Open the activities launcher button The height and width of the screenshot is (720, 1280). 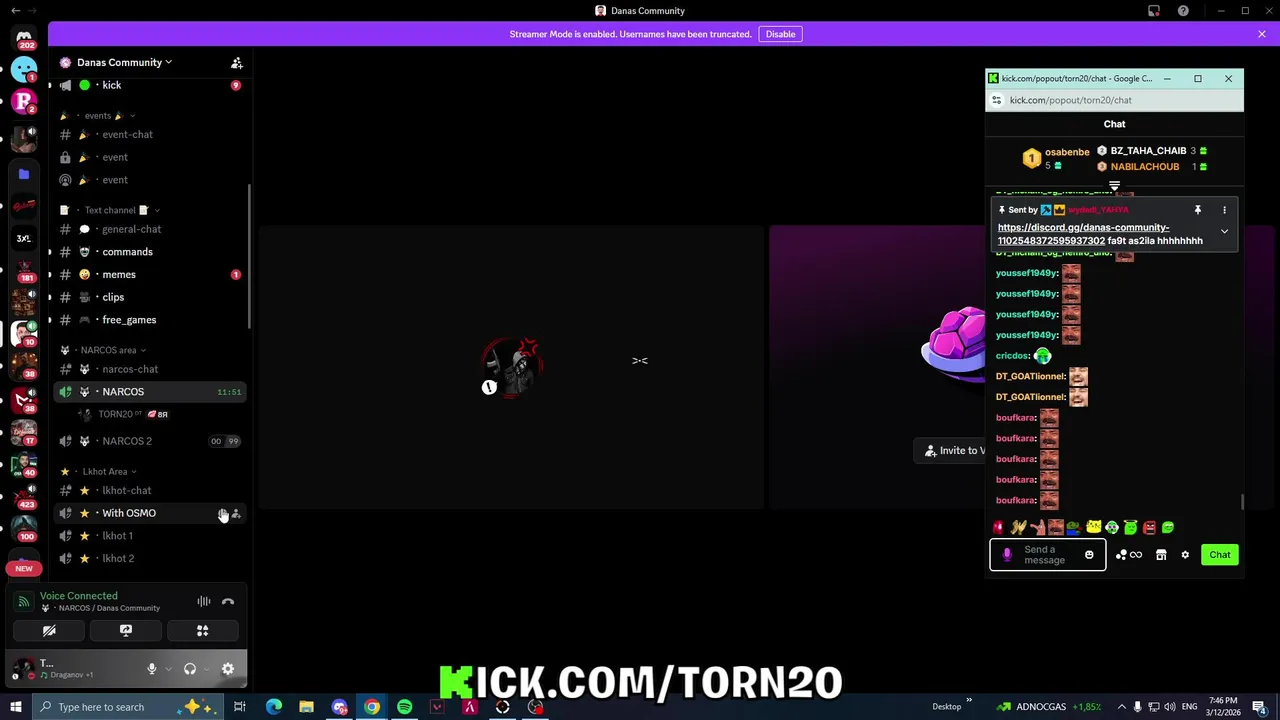coord(203,631)
